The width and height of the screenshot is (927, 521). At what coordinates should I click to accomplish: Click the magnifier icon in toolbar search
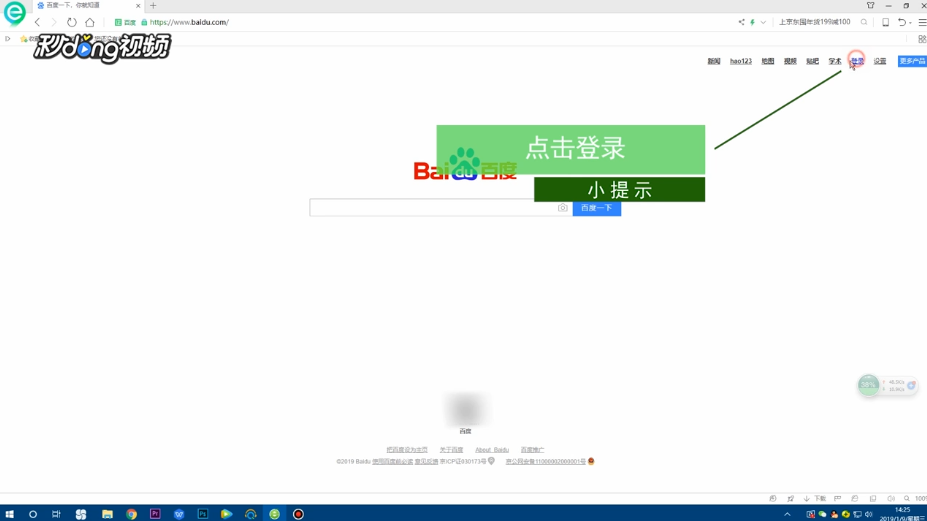click(864, 22)
